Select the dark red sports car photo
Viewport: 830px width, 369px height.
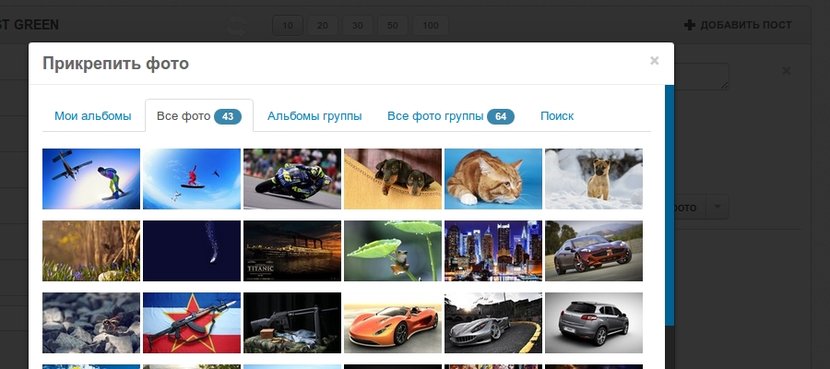point(594,251)
